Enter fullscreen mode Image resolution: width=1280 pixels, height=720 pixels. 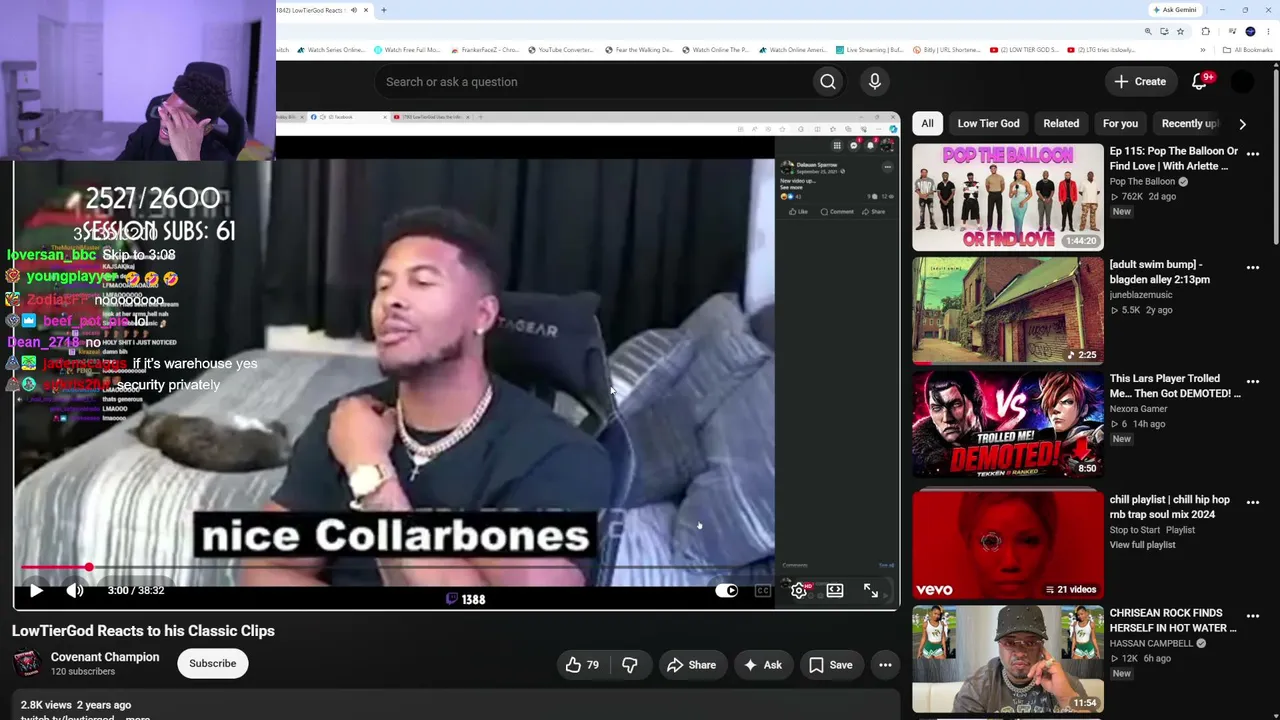pos(871,591)
